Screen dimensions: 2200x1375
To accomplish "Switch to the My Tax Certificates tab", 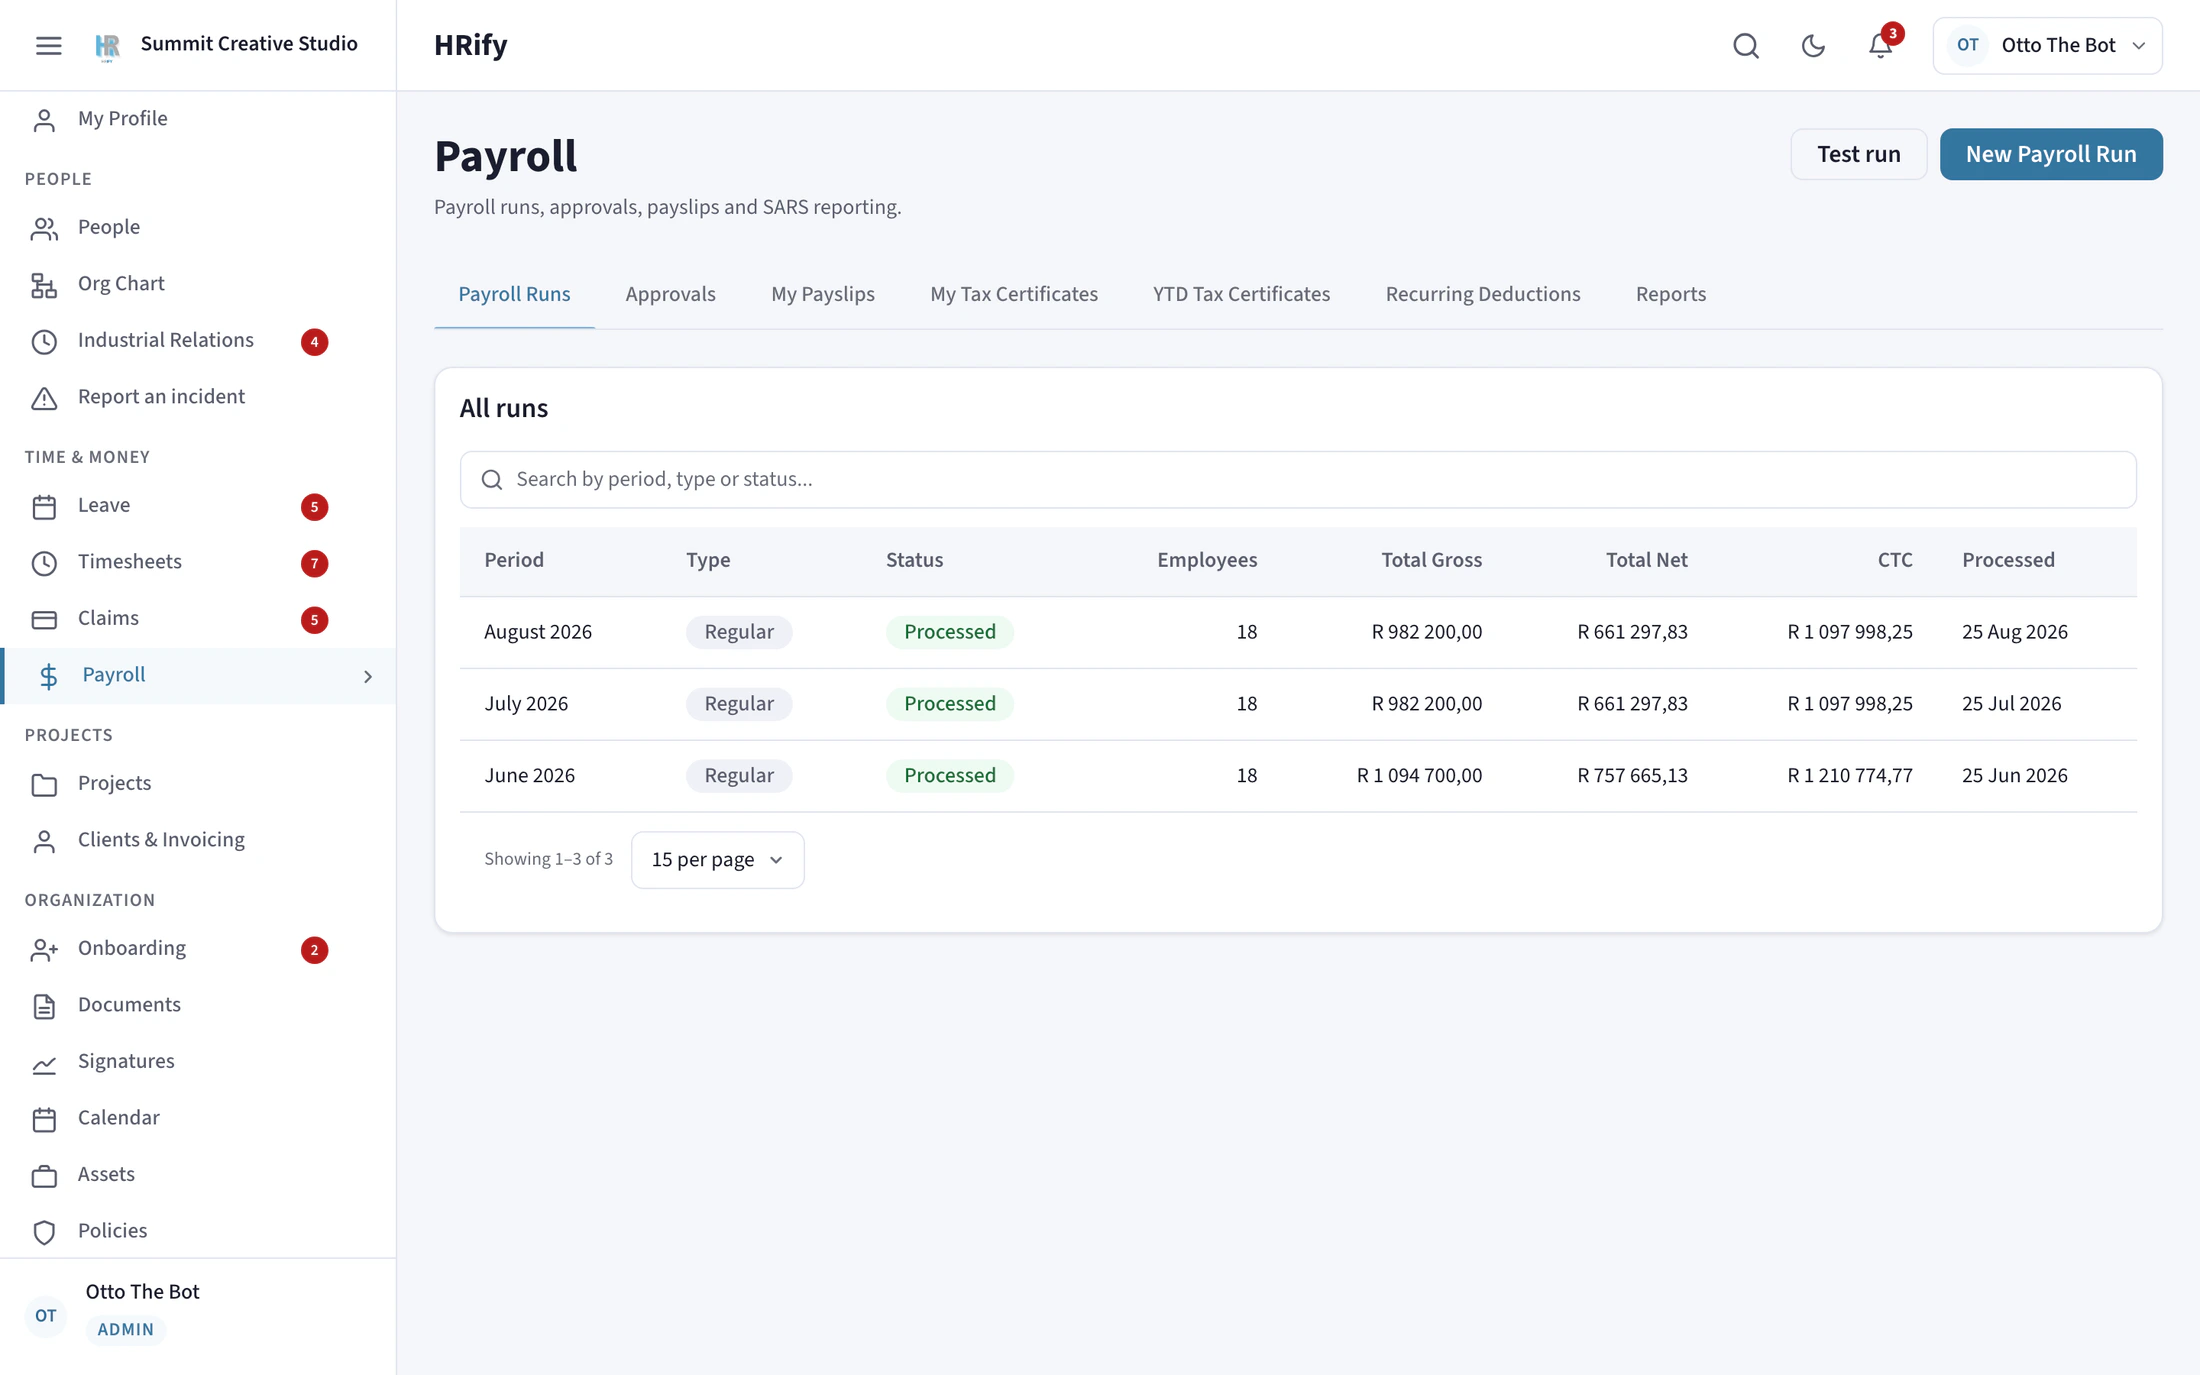I will (1013, 294).
